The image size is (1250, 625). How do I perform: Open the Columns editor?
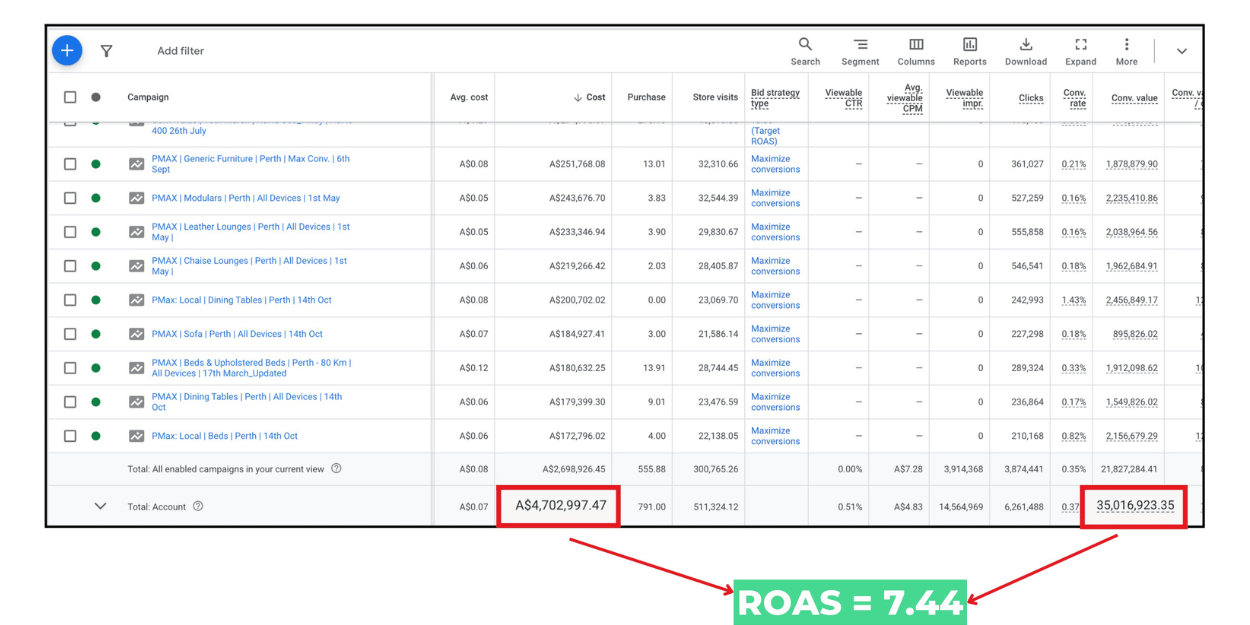[x=916, y=51]
